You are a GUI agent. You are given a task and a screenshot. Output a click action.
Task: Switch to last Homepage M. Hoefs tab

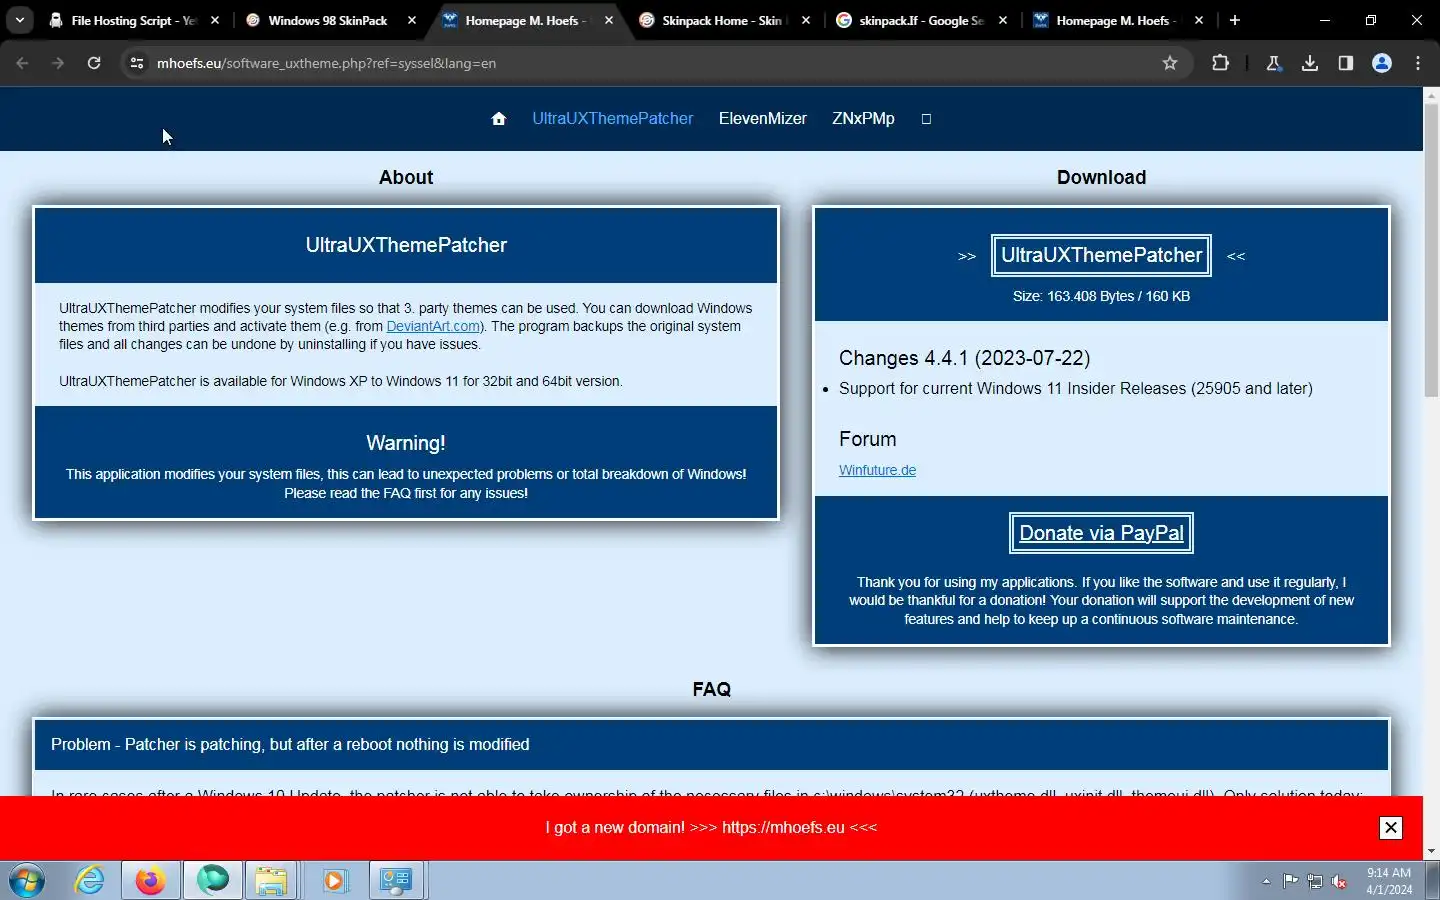(1116, 20)
